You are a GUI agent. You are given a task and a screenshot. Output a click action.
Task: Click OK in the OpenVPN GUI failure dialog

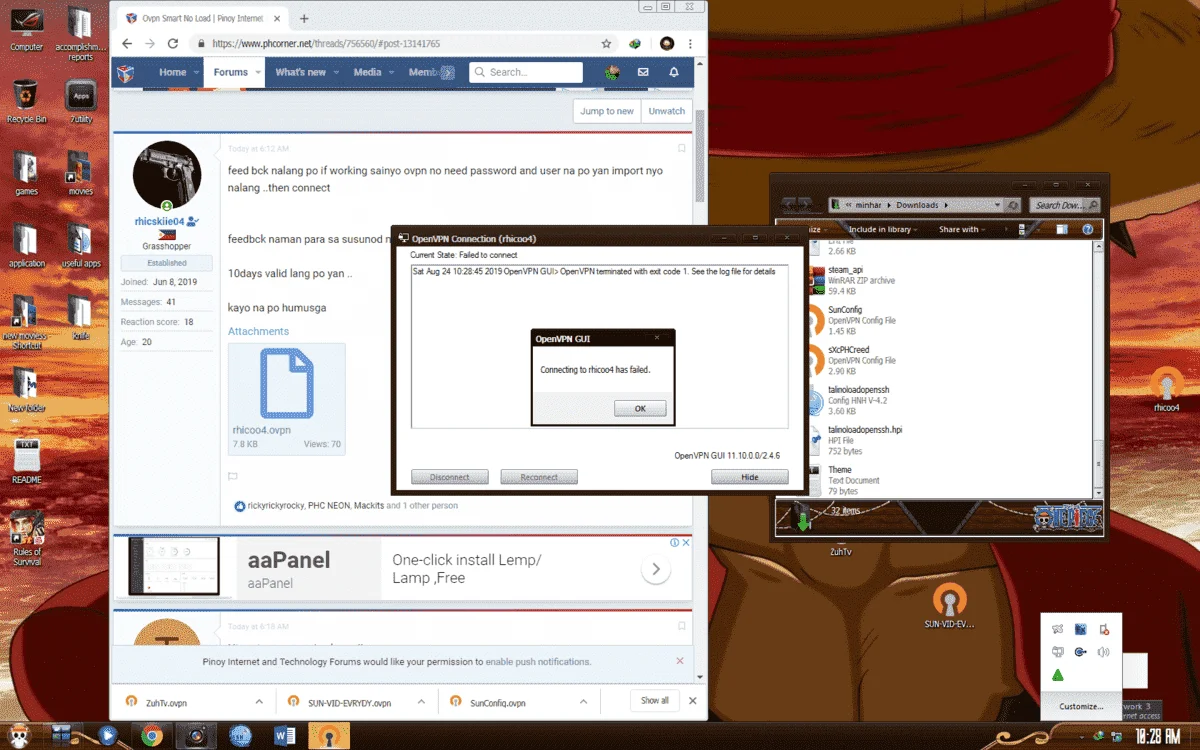640,408
